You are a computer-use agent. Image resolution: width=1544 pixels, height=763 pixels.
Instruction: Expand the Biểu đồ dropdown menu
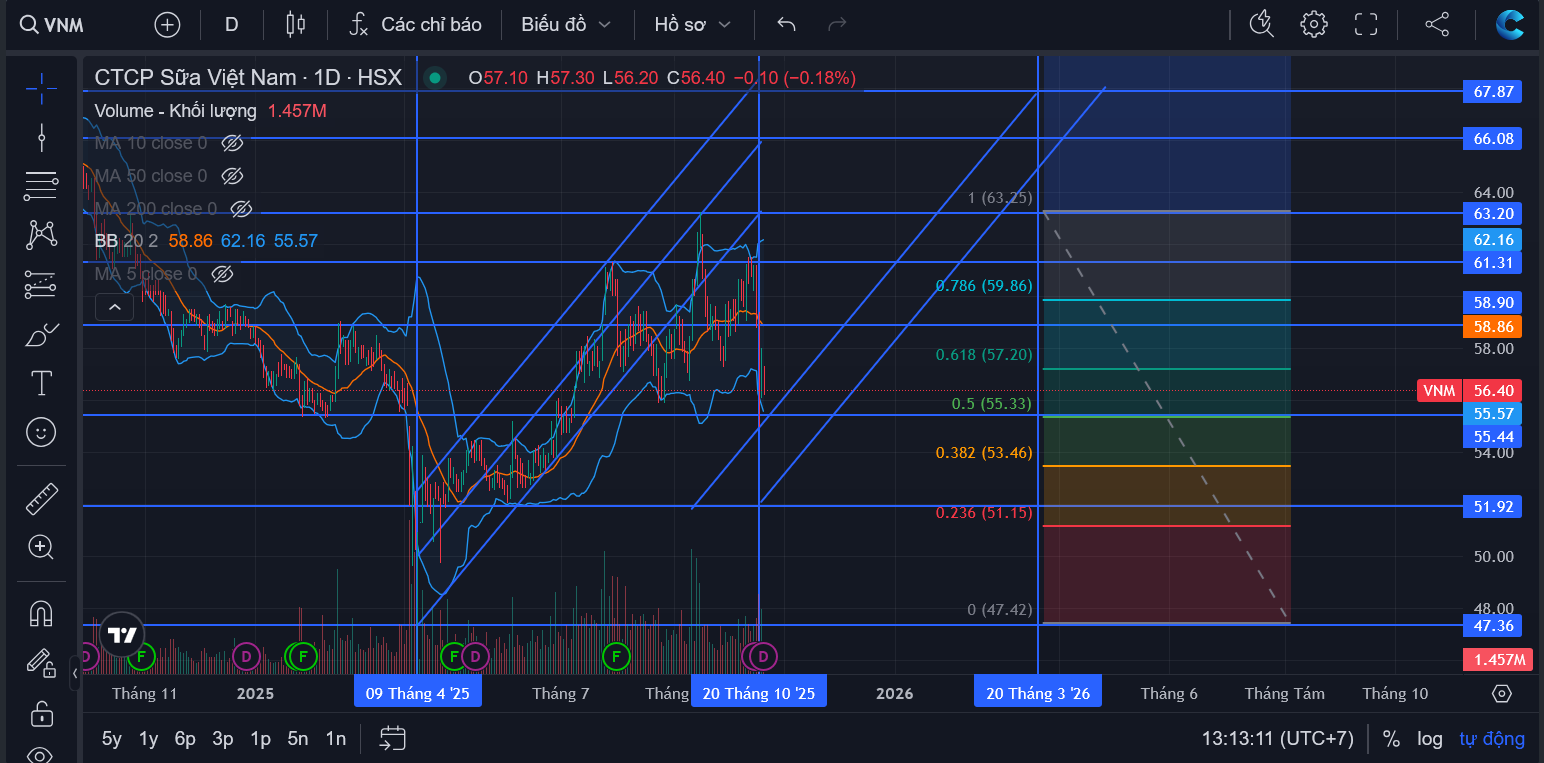pyautogui.click(x=565, y=25)
